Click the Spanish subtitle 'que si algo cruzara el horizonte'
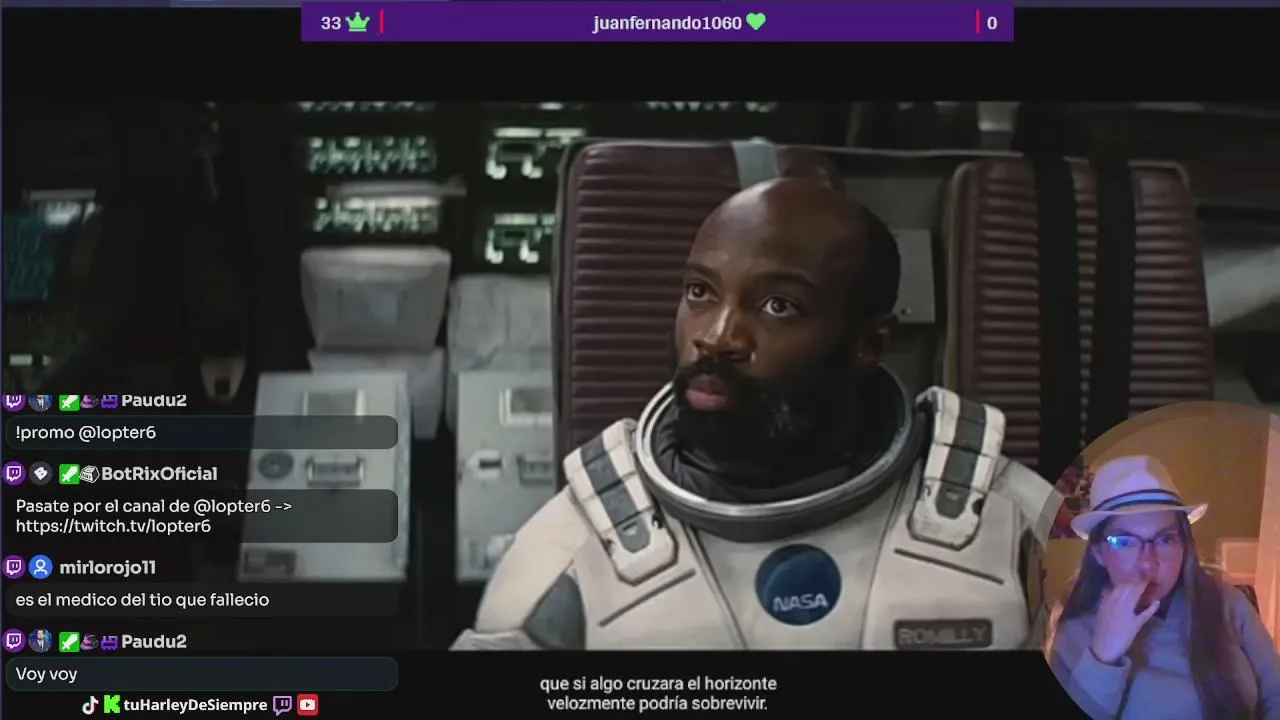This screenshot has height=720, width=1280. tap(658, 684)
